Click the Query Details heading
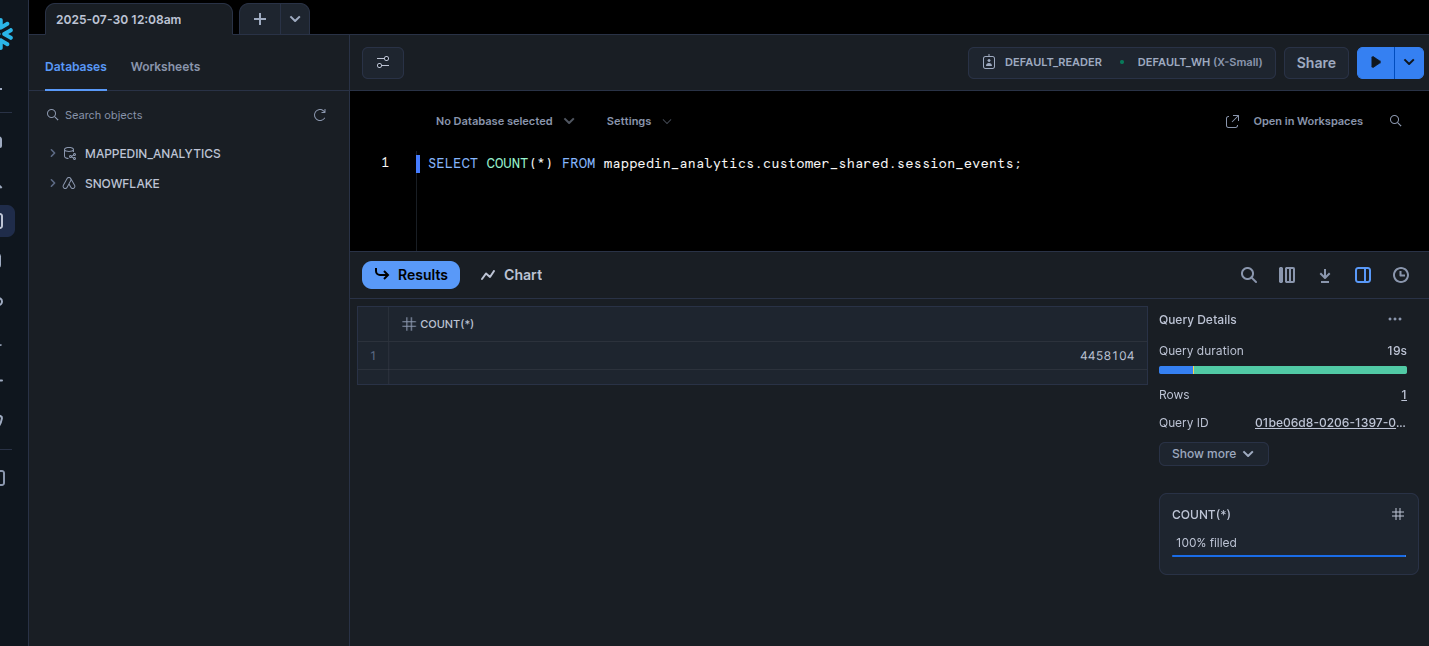Screen dimensions: 1429x646 (x=1198, y=320)
